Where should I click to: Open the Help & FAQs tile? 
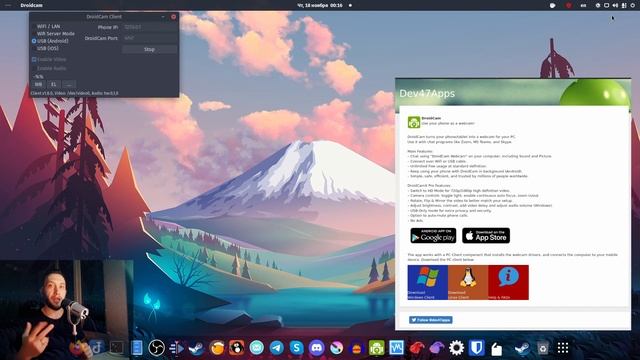tap(508, 282)
